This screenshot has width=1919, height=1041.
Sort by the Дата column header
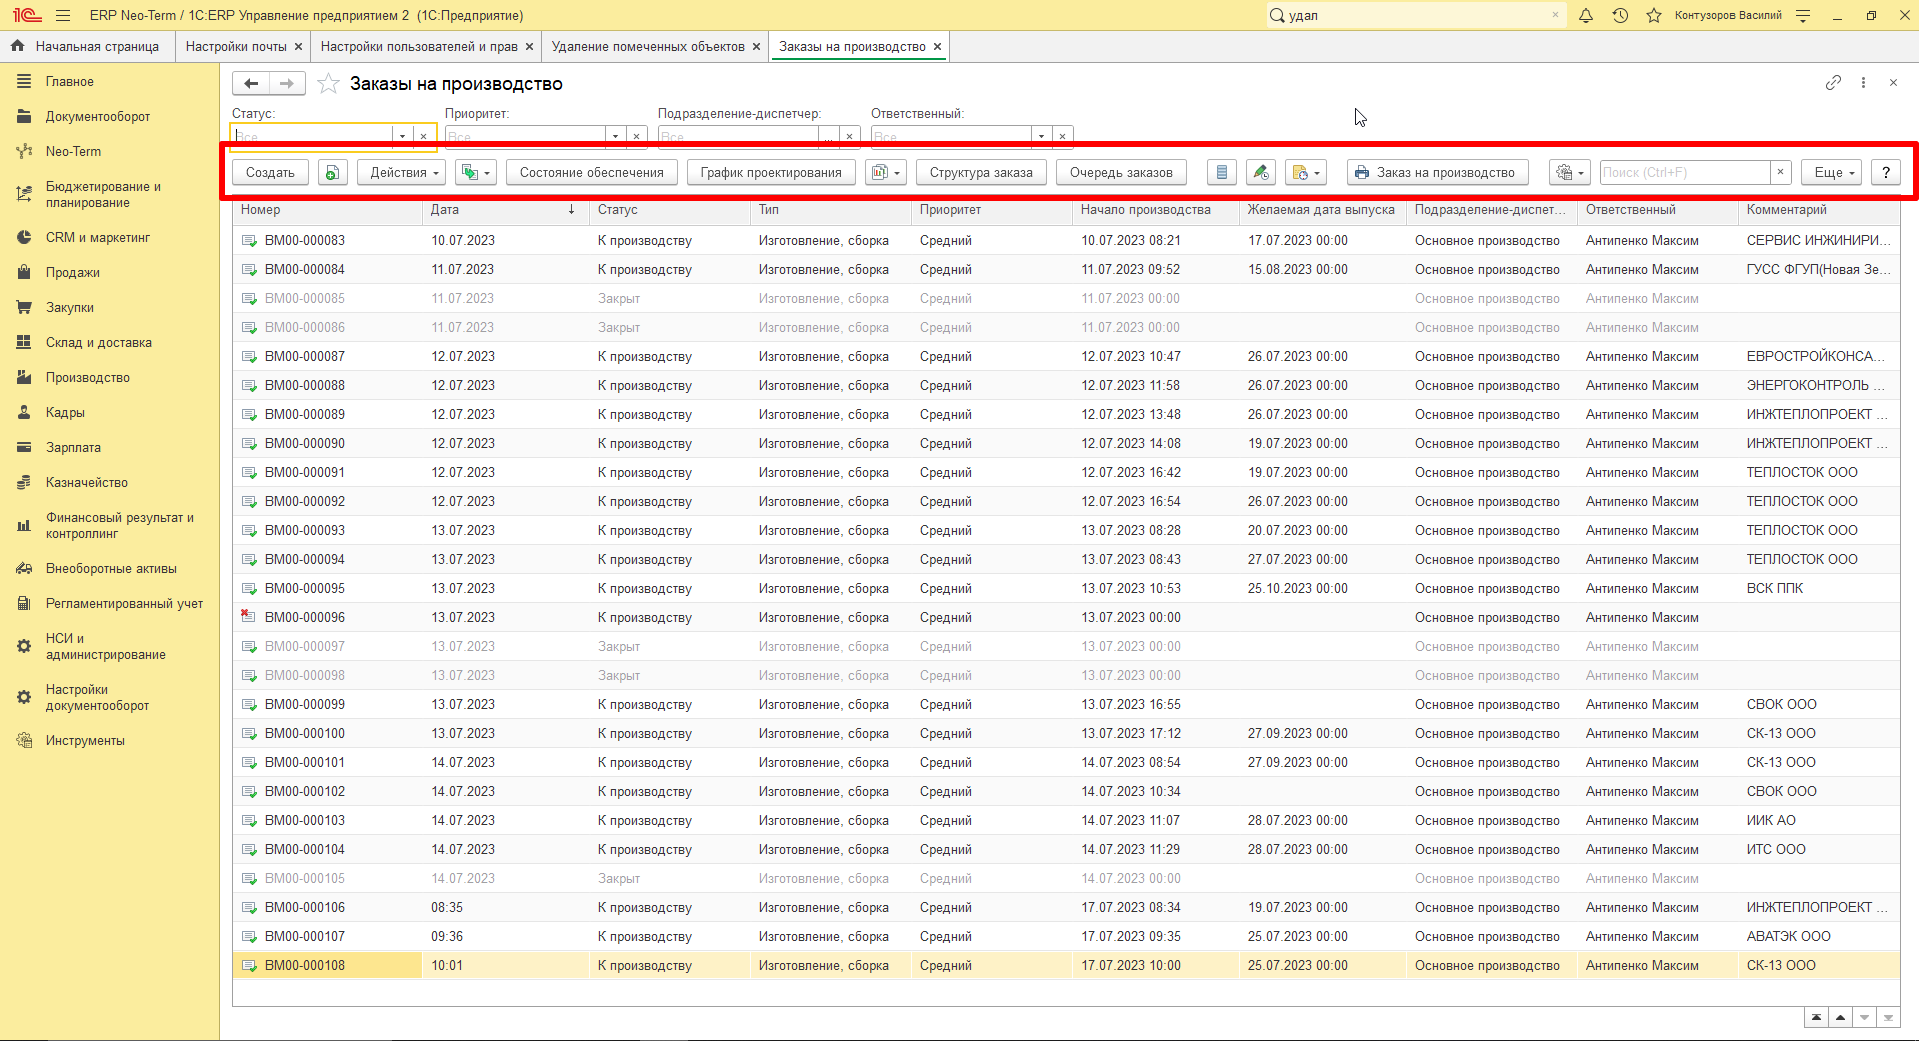[x=504, y=210]
